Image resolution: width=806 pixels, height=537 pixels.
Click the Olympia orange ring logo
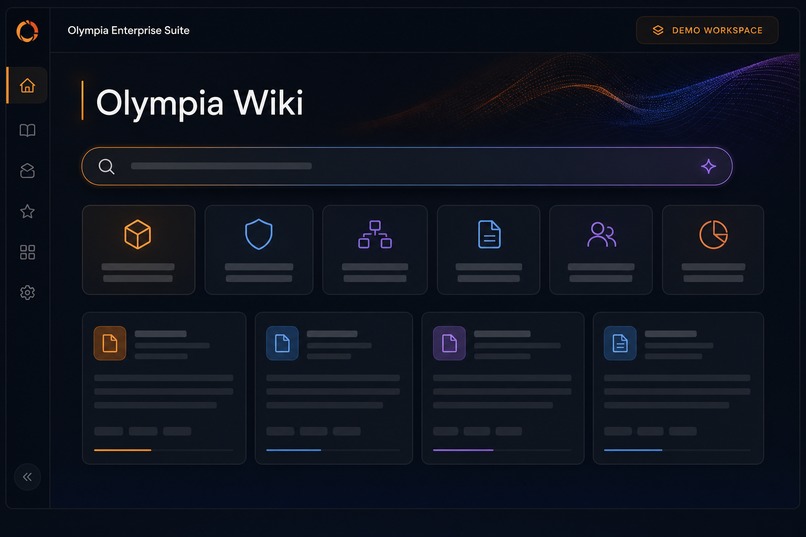click(x=27, y=31)
